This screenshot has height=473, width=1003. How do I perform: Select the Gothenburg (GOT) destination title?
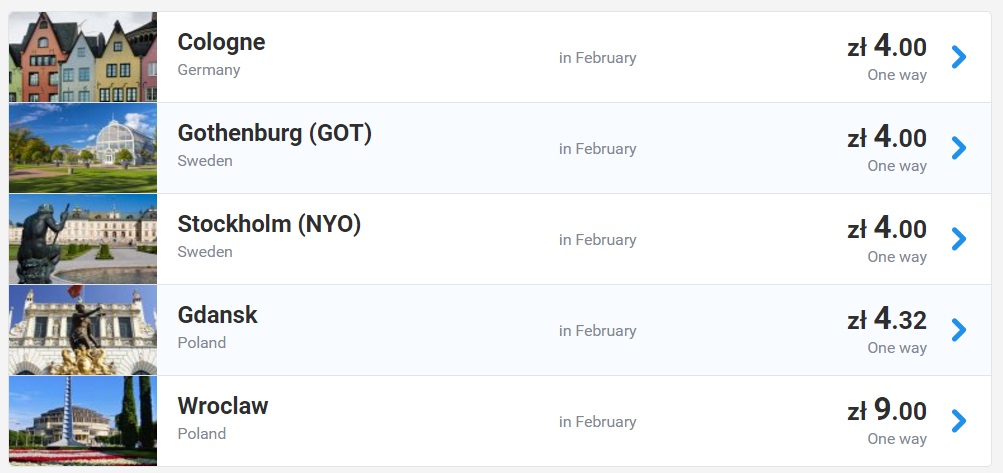274,133
